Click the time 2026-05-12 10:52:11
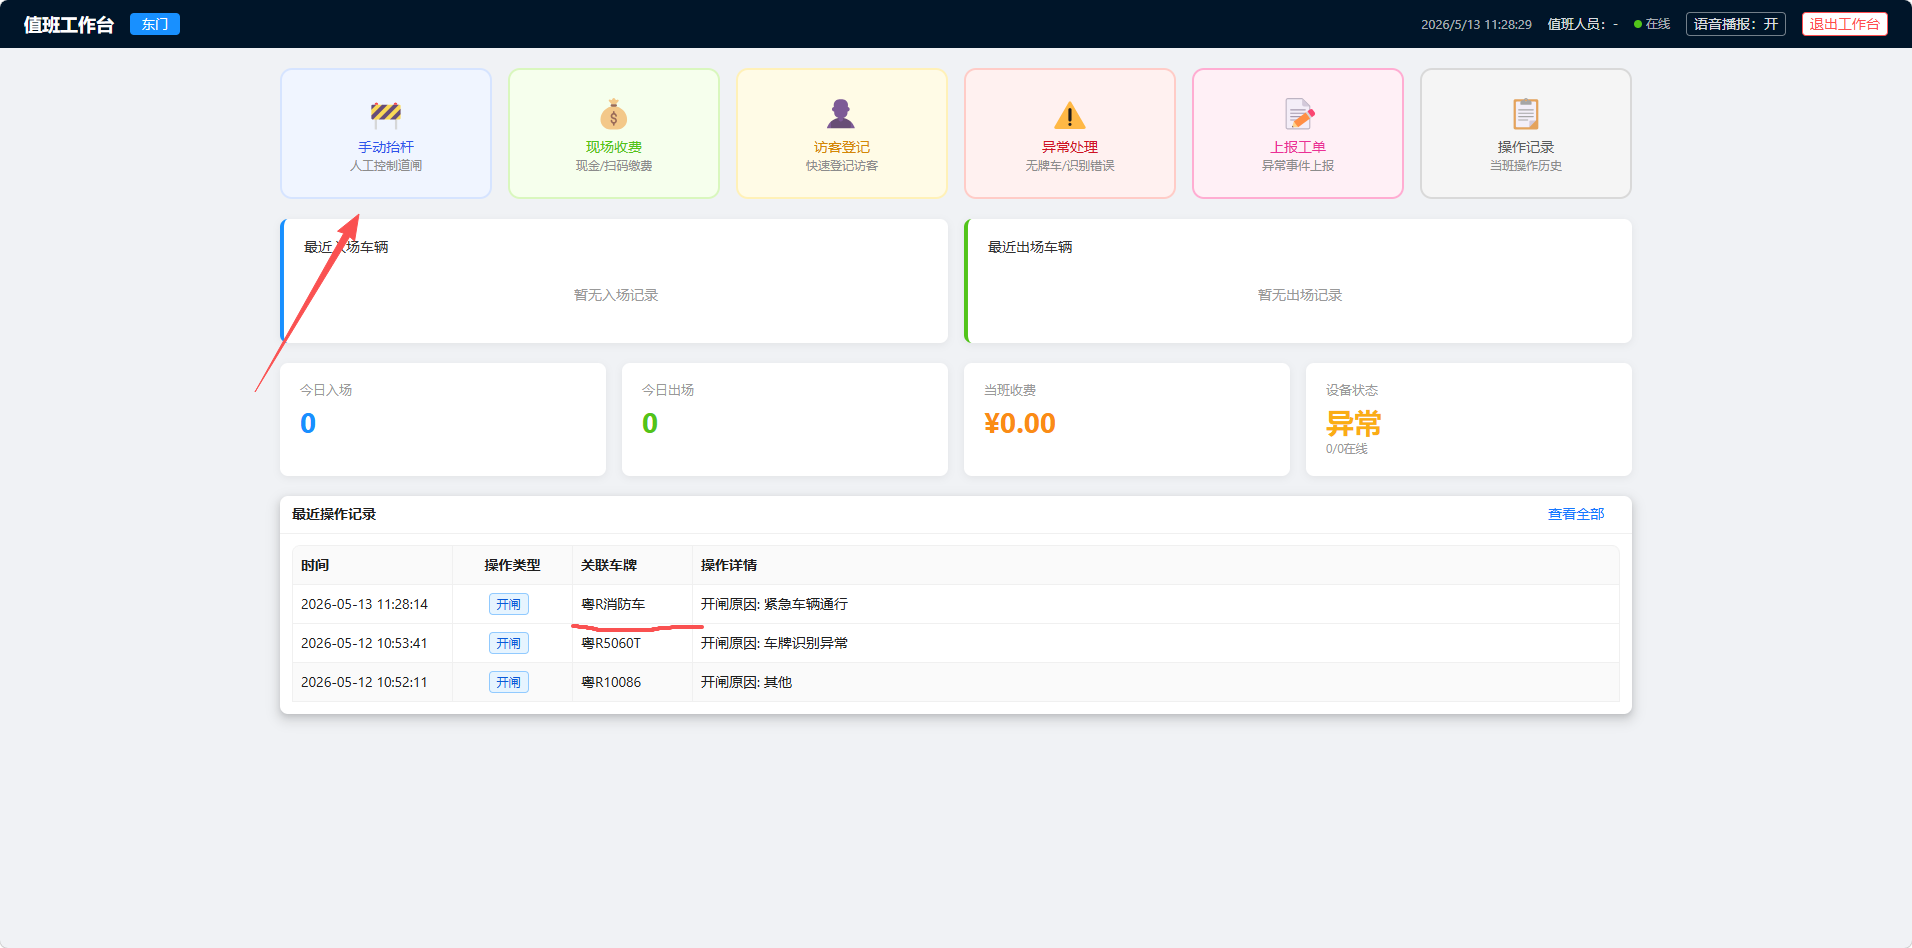Screen dimensions: 1912x948 coord(364,682)
